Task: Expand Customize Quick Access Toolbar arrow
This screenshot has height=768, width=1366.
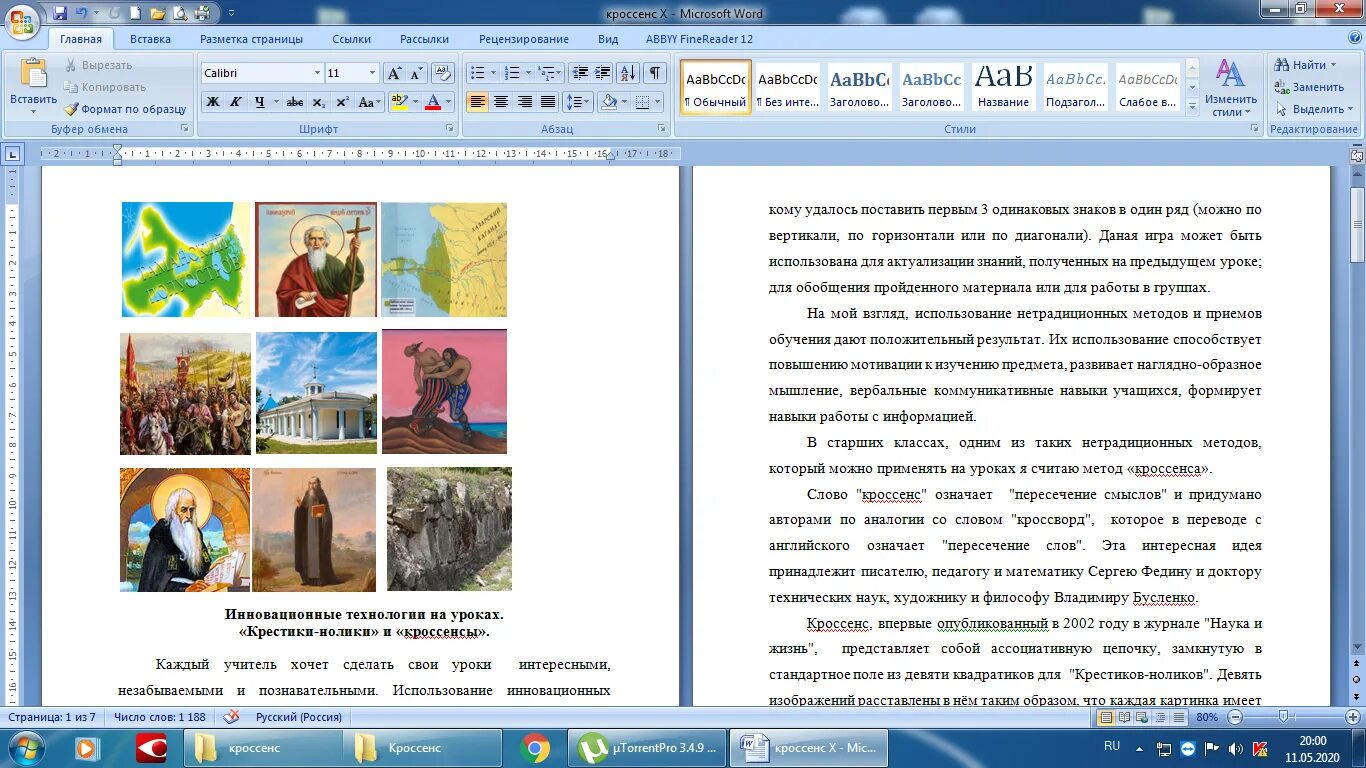Action: (x=232, y=14)
